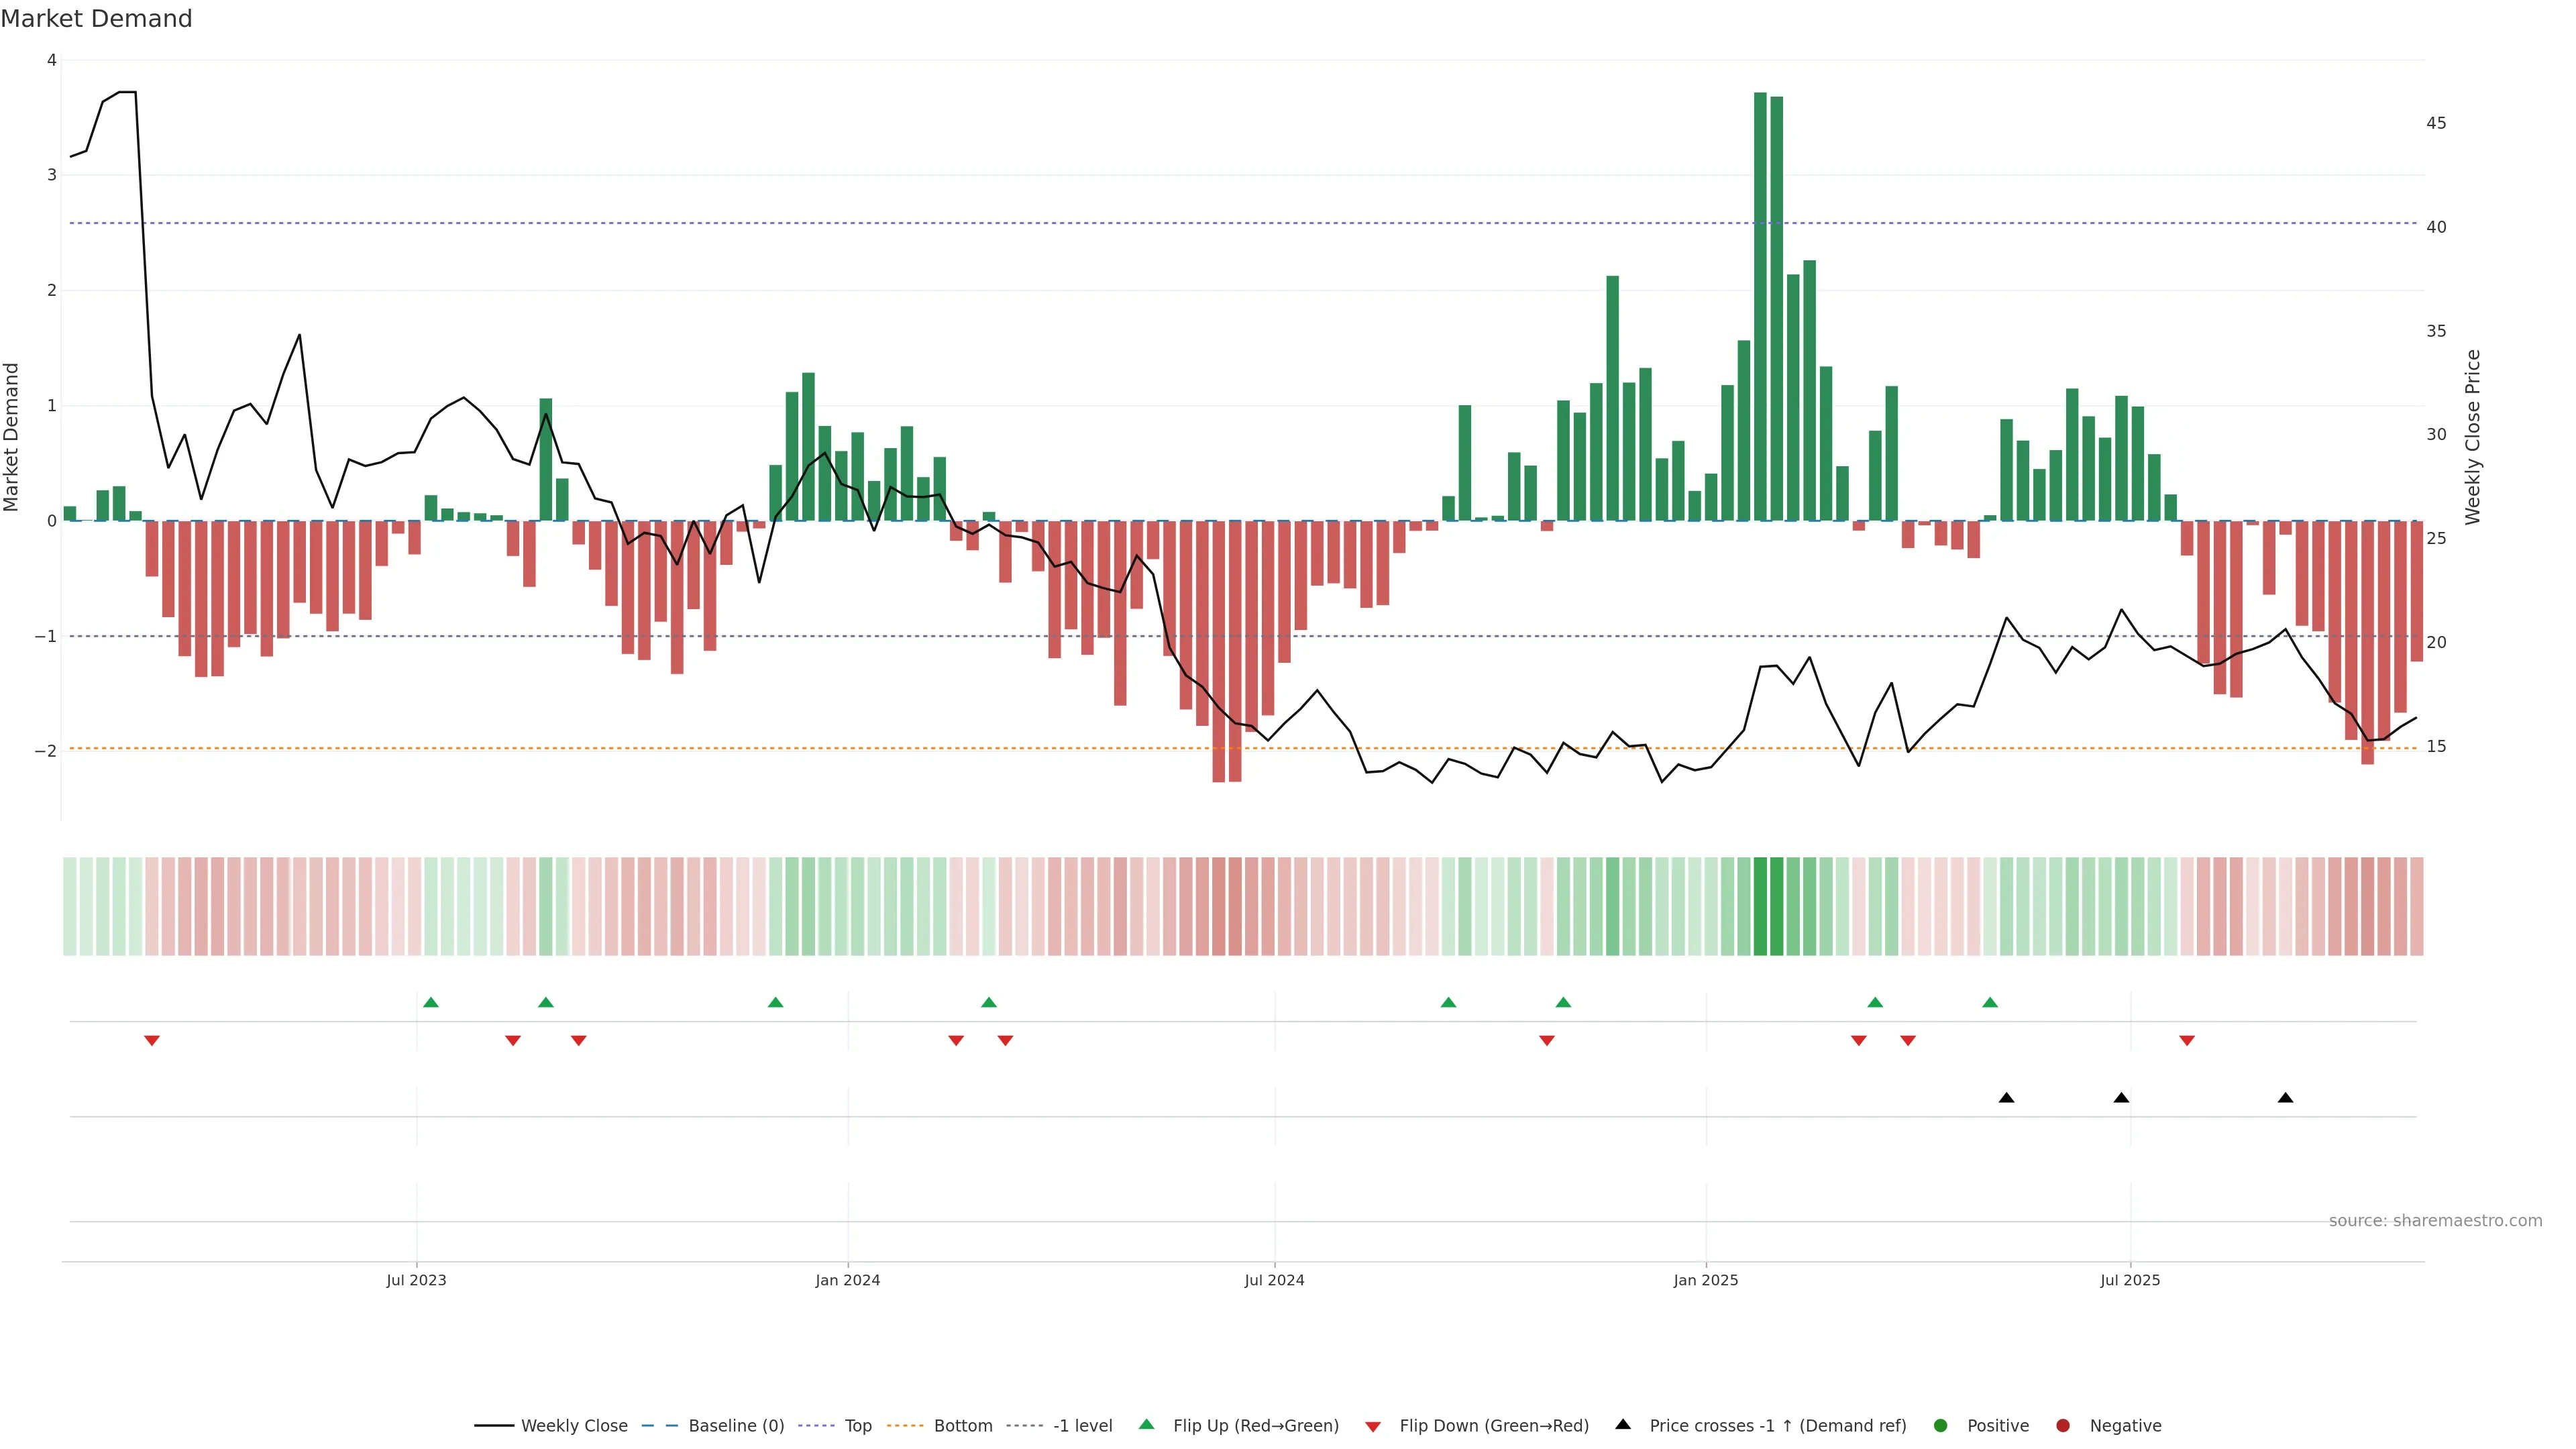This screenshot has height=1449, width=2576.
Task: Click the leftmost green flip-up triangle marker
Action: [x=431, y=1002]
